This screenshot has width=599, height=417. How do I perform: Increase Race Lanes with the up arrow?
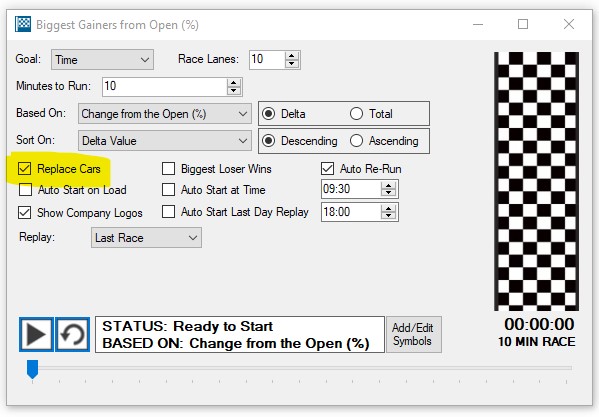(x=292, y=56)
